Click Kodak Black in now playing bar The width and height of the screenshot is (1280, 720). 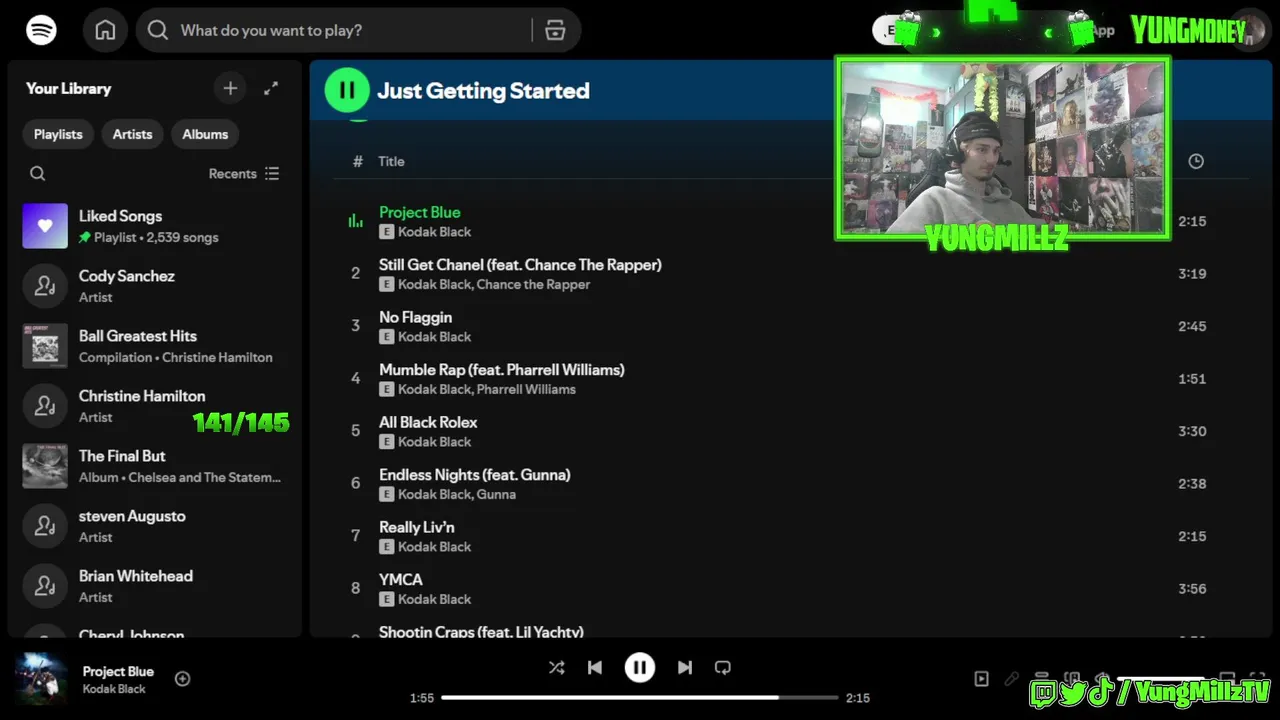[x=114, y=689]
